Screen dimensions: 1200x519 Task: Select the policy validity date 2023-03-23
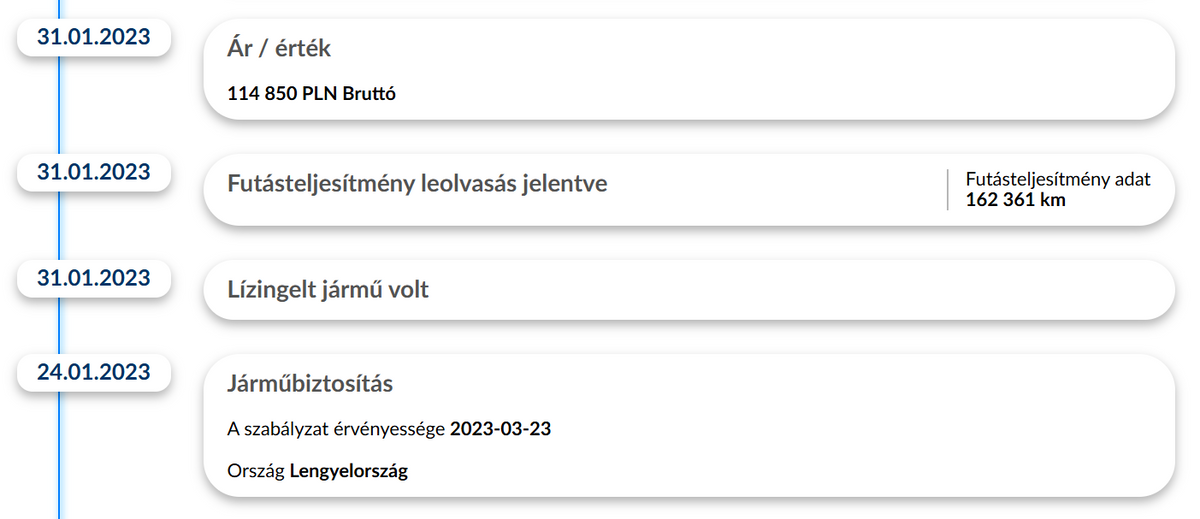501,430
